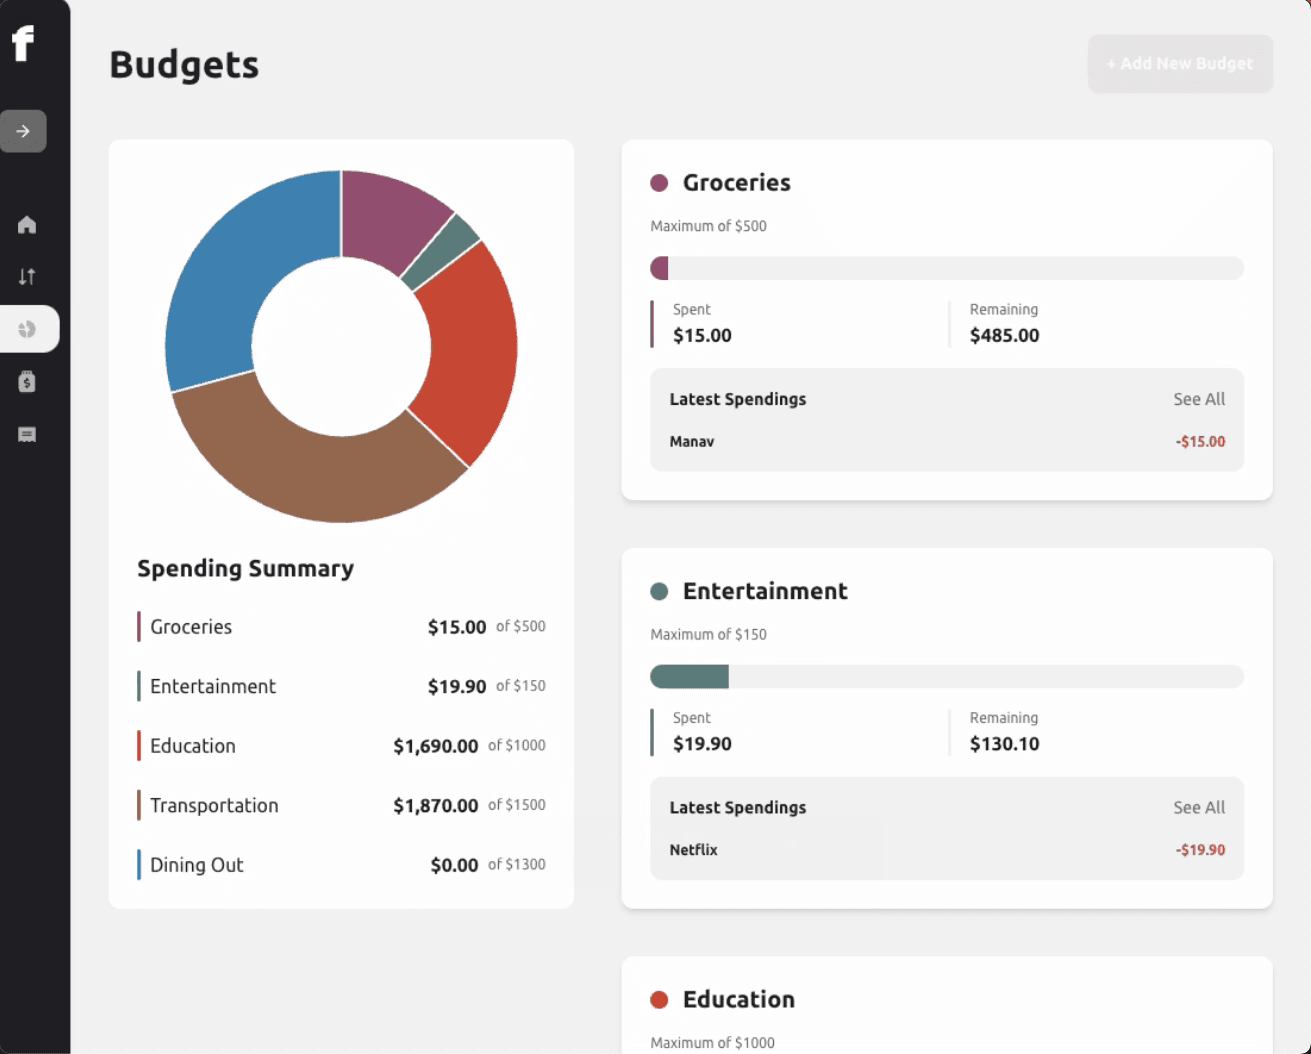Click the blue Dining Out donut segment
Image resolution: width=1311 pixels, height=1054 pixels.
[230, 280]
